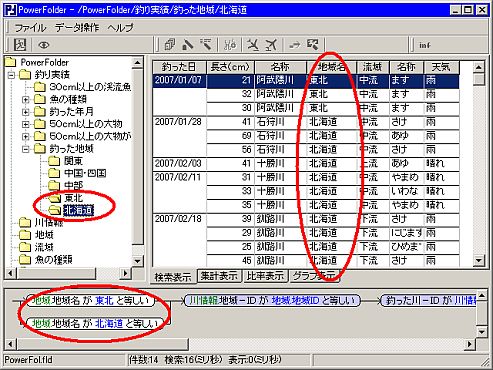Screen dimensions: 493x370
Task: Select the 2007/02/11 date cell
Action: 179,177
